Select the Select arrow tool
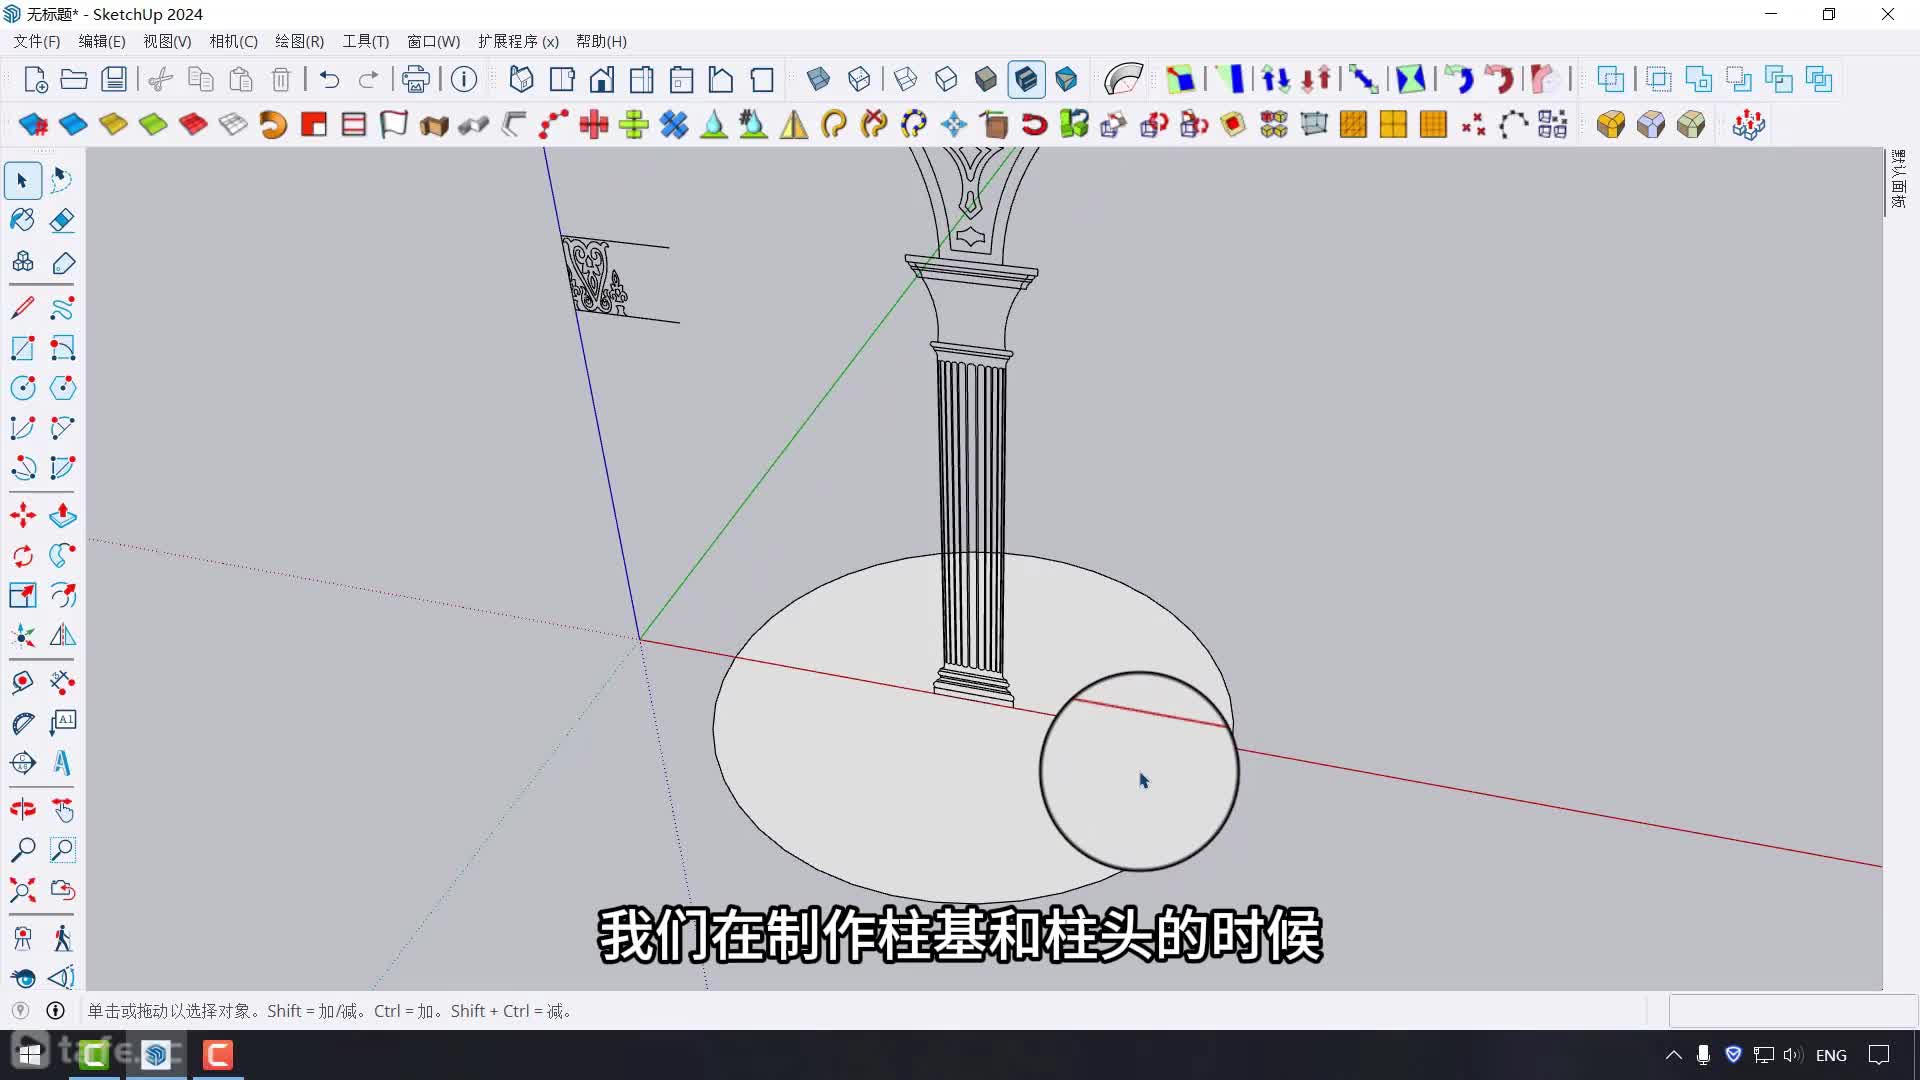Image resolution: width=1920 pixels, height=1080 pixels. click(22, 181)
